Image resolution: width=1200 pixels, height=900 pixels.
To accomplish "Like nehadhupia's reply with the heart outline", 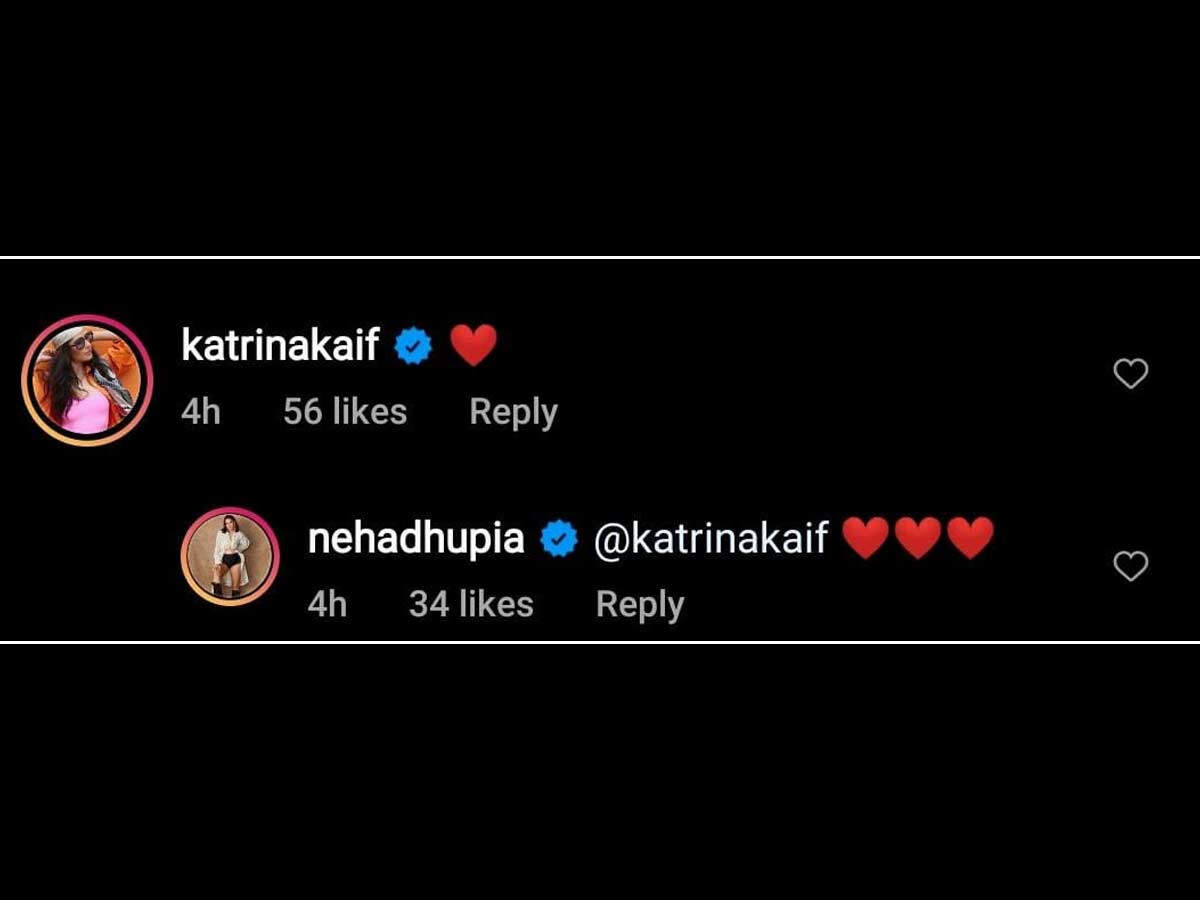I will (1131, 566).
